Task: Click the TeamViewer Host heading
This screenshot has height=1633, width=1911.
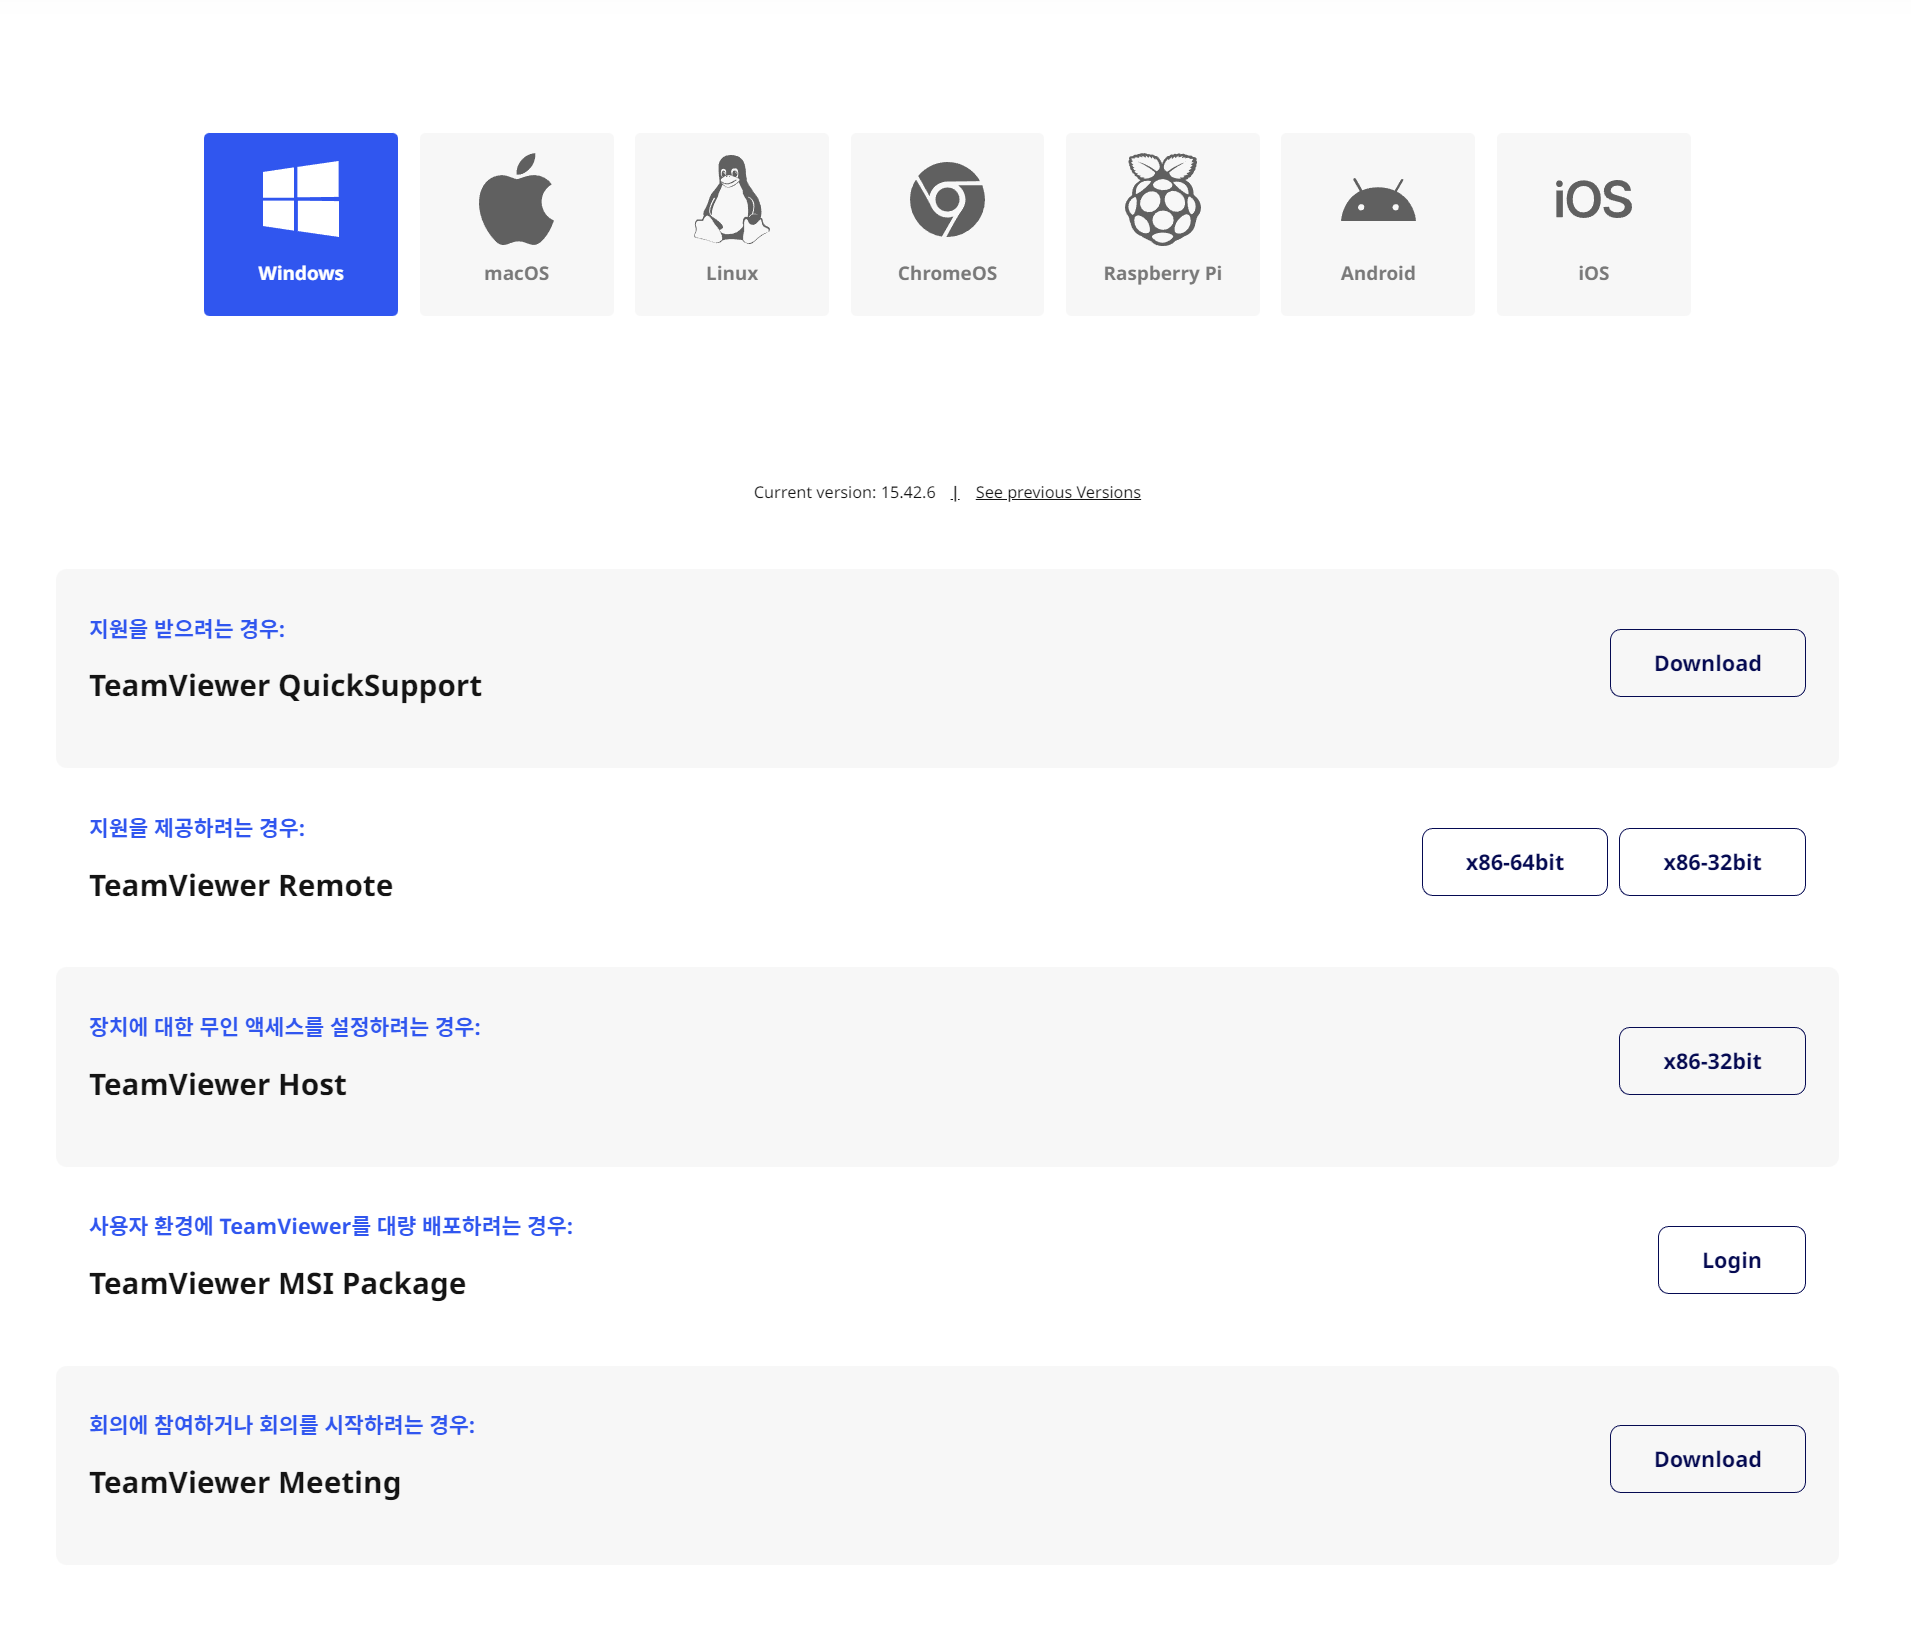Action: click(x=218, y=1085)
